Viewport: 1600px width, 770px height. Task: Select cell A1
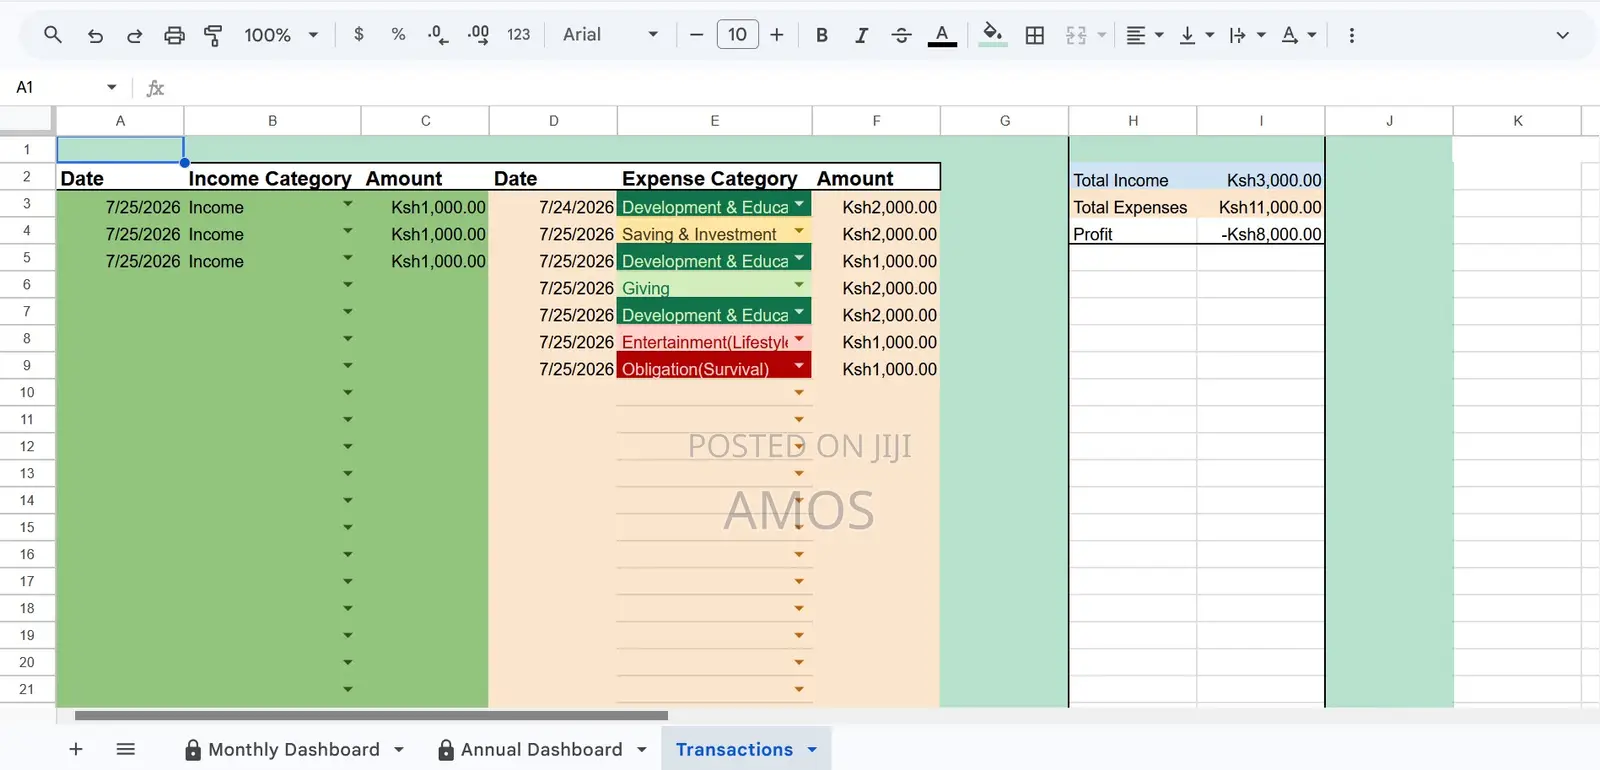point(120,150)
